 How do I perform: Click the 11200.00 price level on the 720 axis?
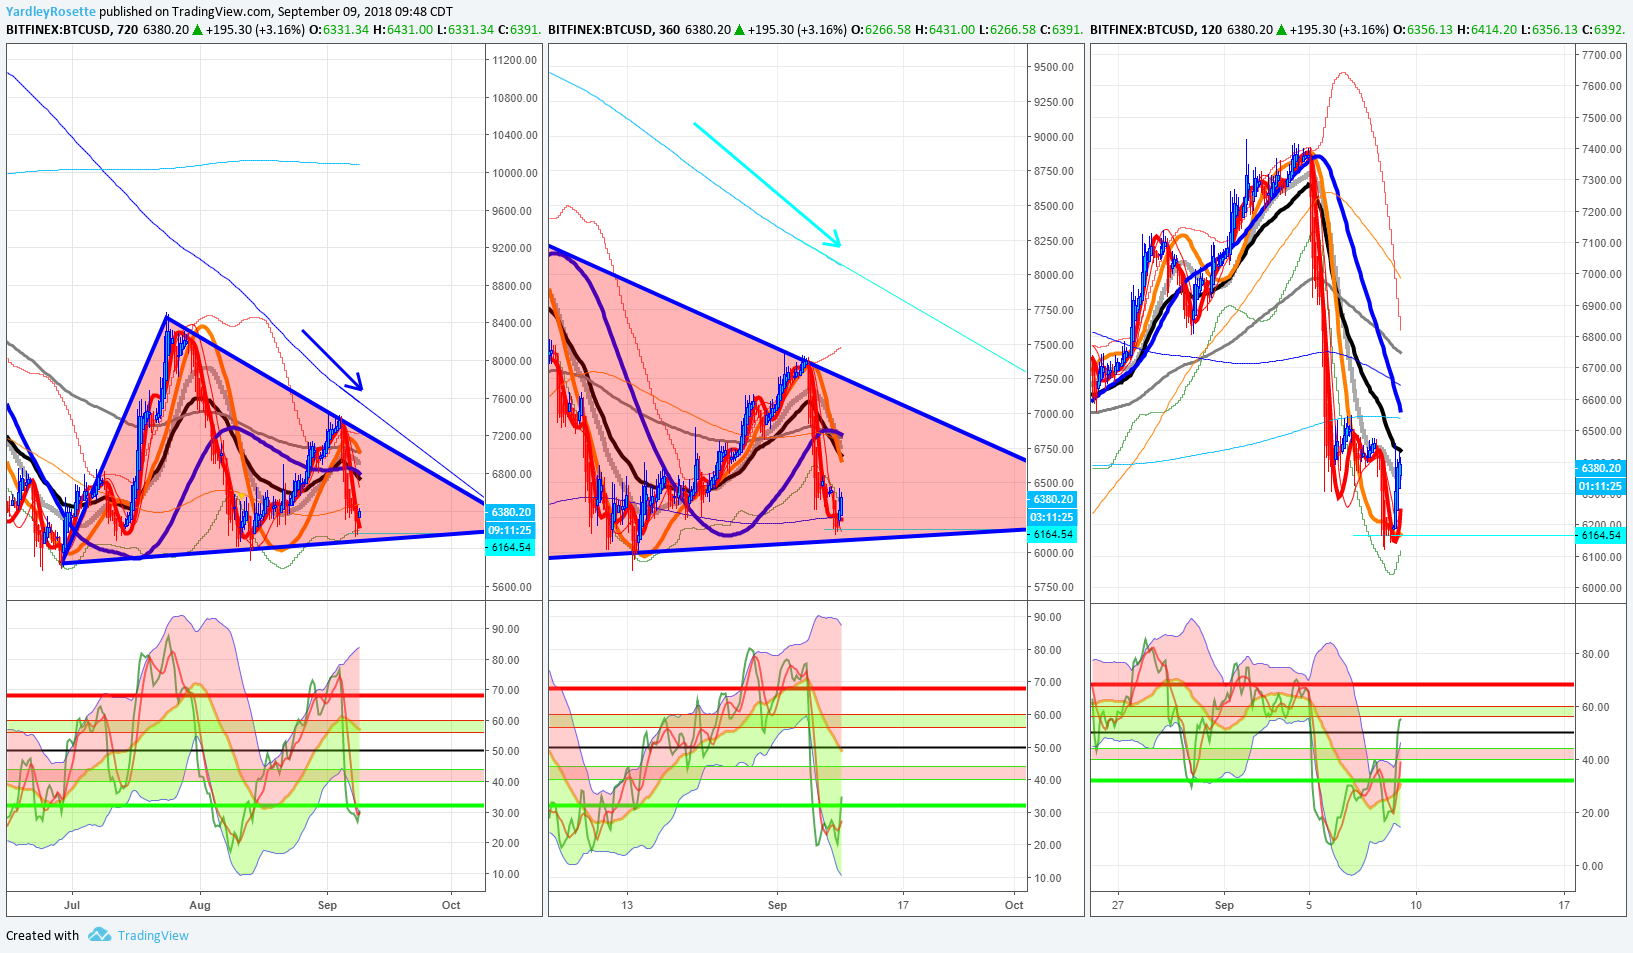point(514,60)
